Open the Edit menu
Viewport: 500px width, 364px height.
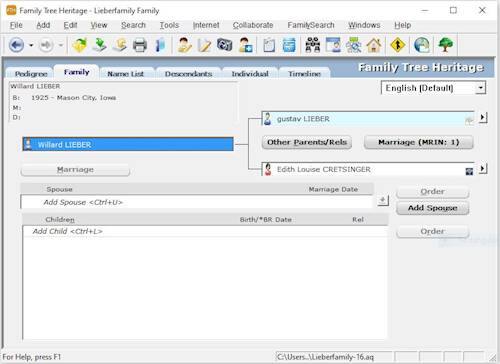(70, 25)
